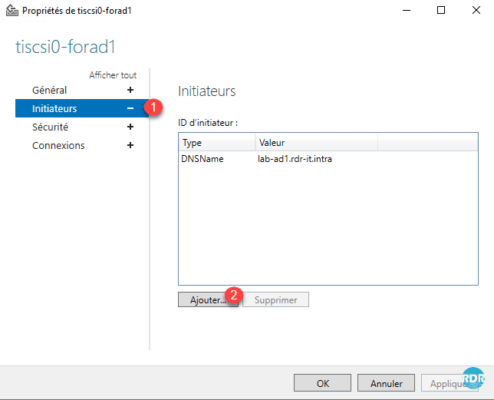Maximize the properties window
Screen dimensions: 494x400
441,10
